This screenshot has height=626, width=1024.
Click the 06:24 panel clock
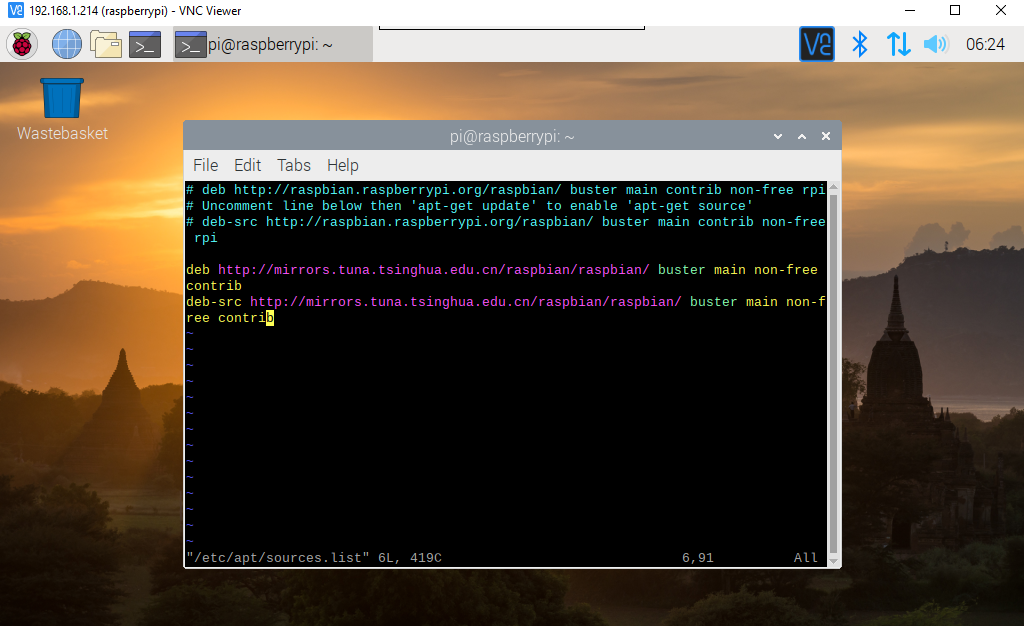pos(985,44)
